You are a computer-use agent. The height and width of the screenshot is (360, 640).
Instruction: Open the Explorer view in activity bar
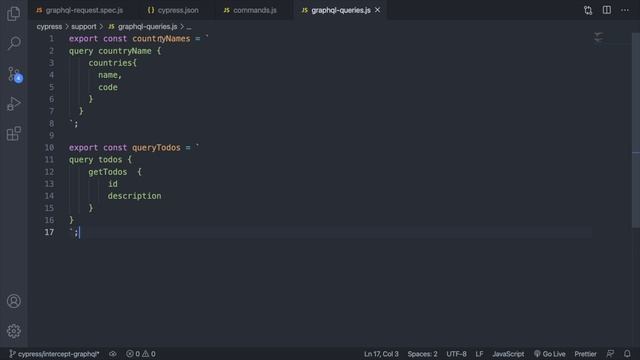[13, 14]
